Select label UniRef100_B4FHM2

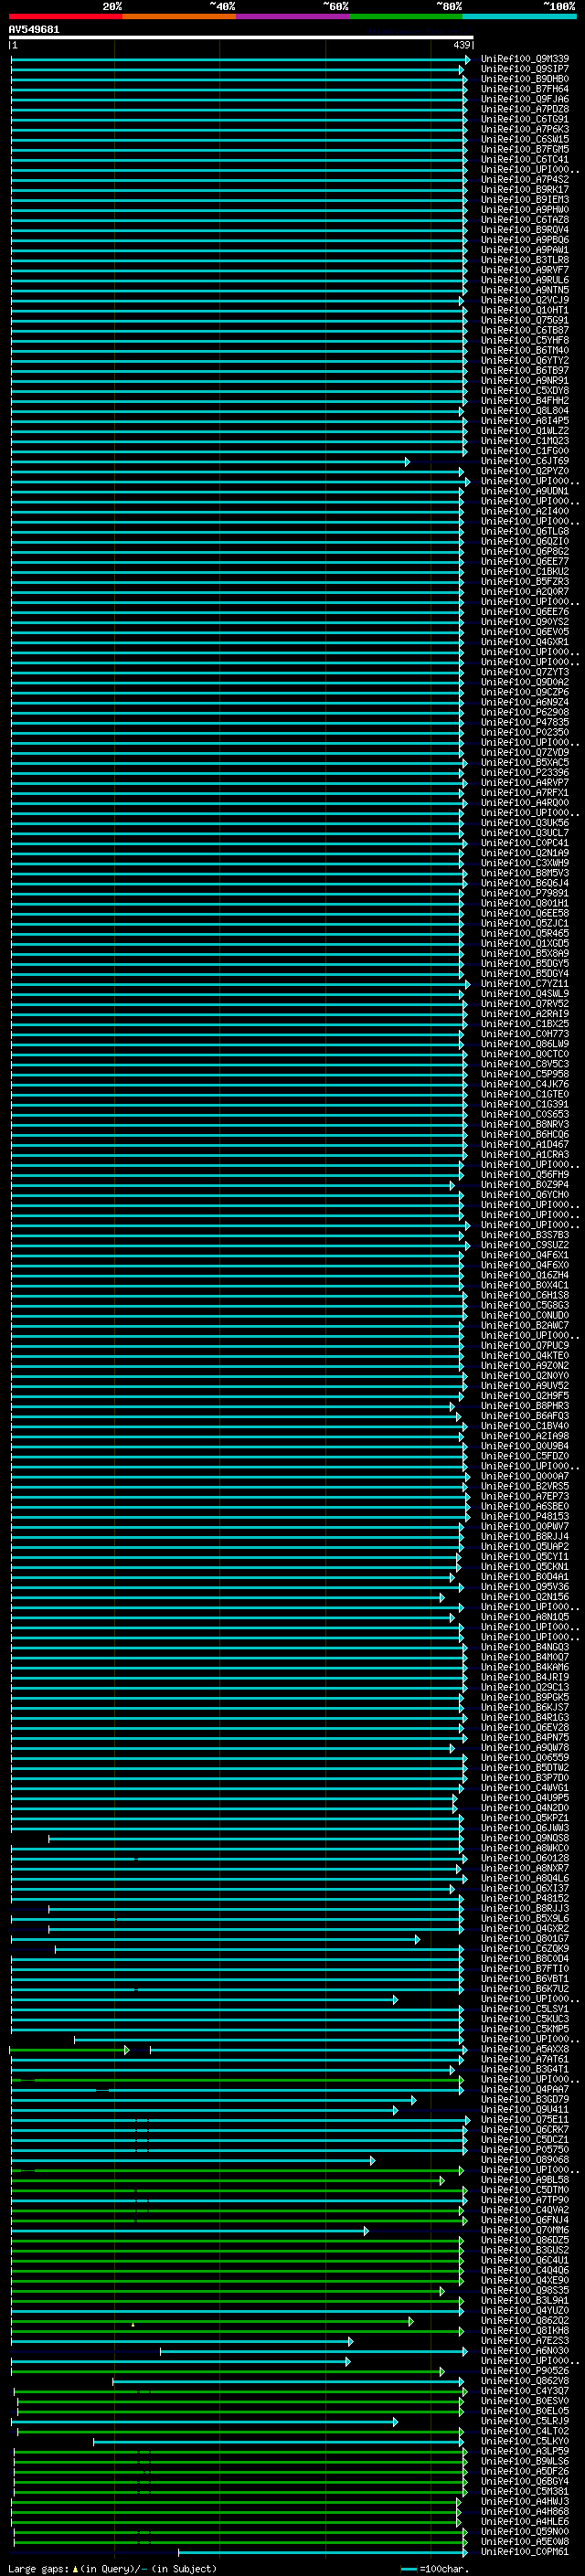coord(525,401)
